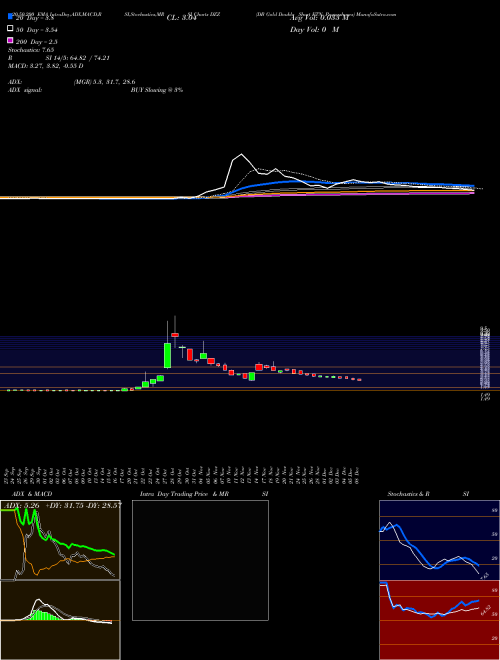The height and width of the screenshot is (660, 500).
Task: Click the magenta 200 Day legend swatch
Action: [11, 40]
